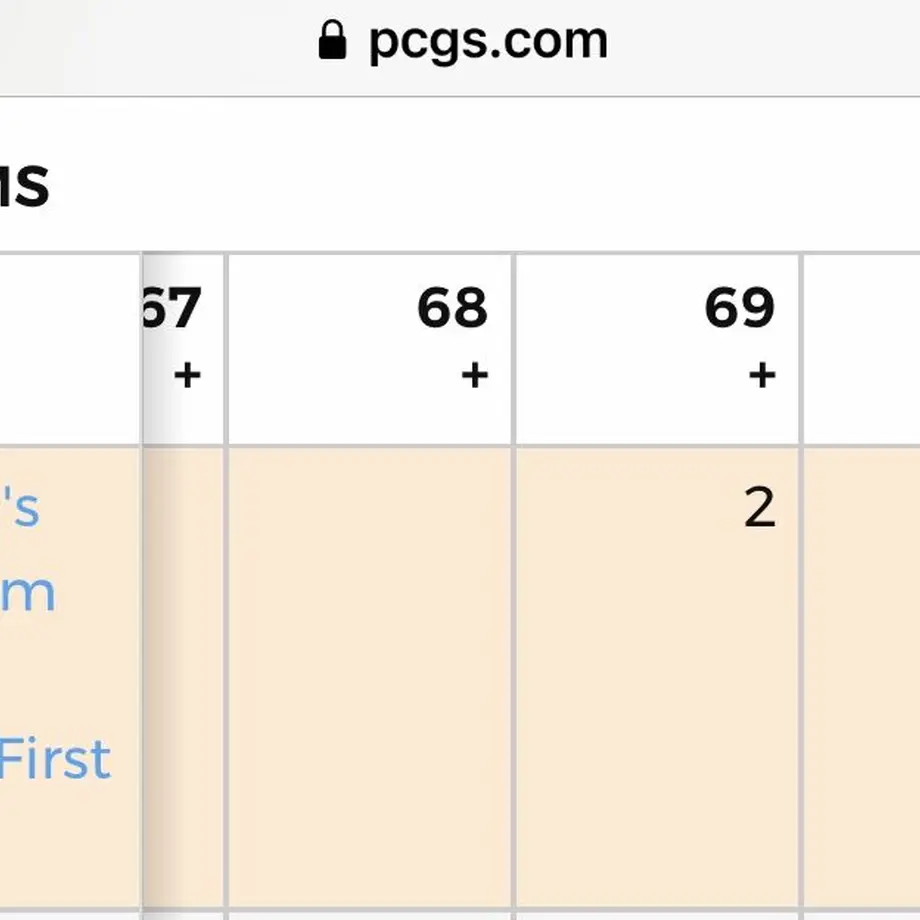
Task: Click the bold heading ending in ns
Action: pos(24,186)
